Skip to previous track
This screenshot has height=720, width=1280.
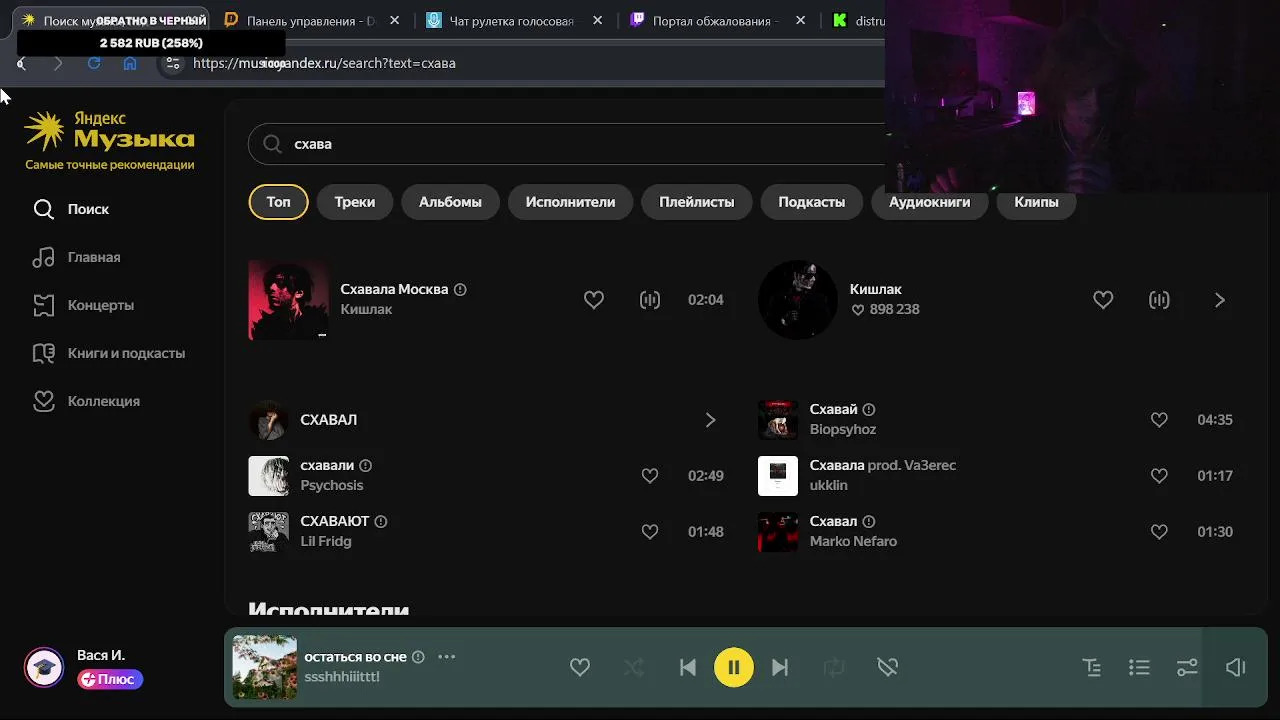tap(688, 668)
